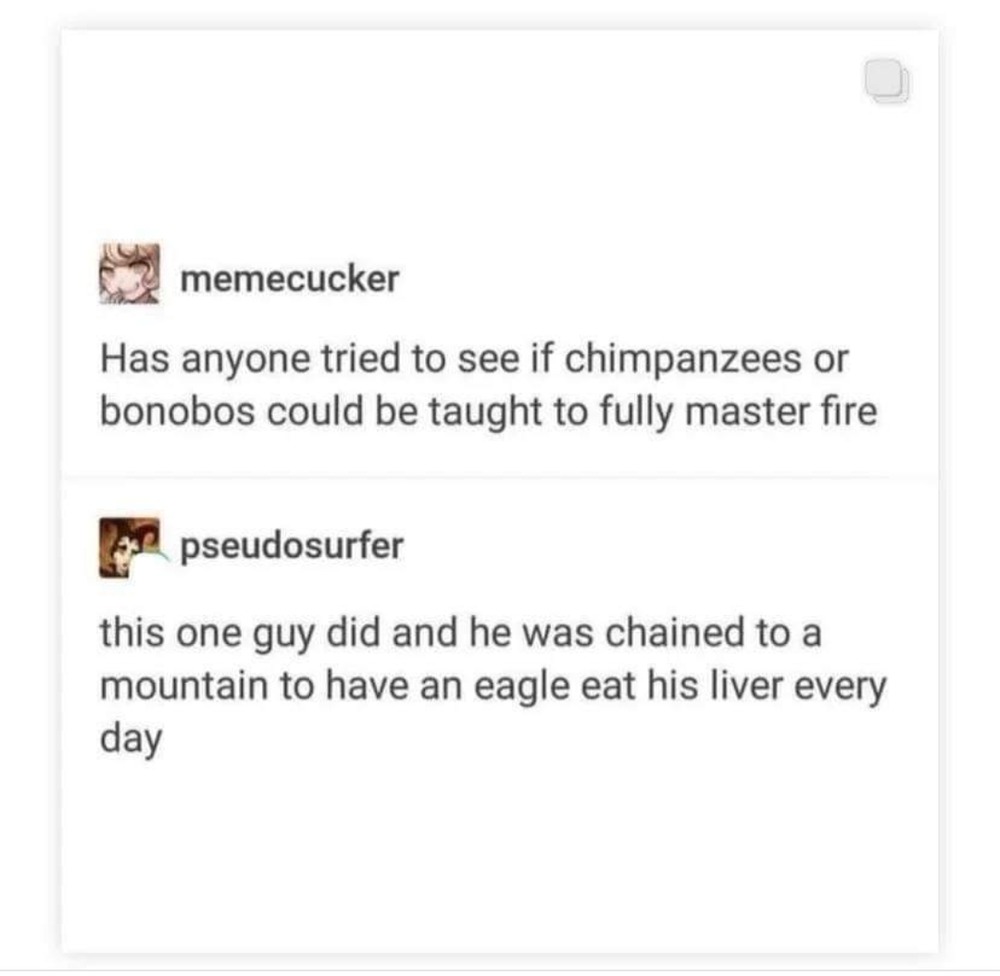Open the pseudosurfer username link
The image size is (1000, 976).
(292, 547)
